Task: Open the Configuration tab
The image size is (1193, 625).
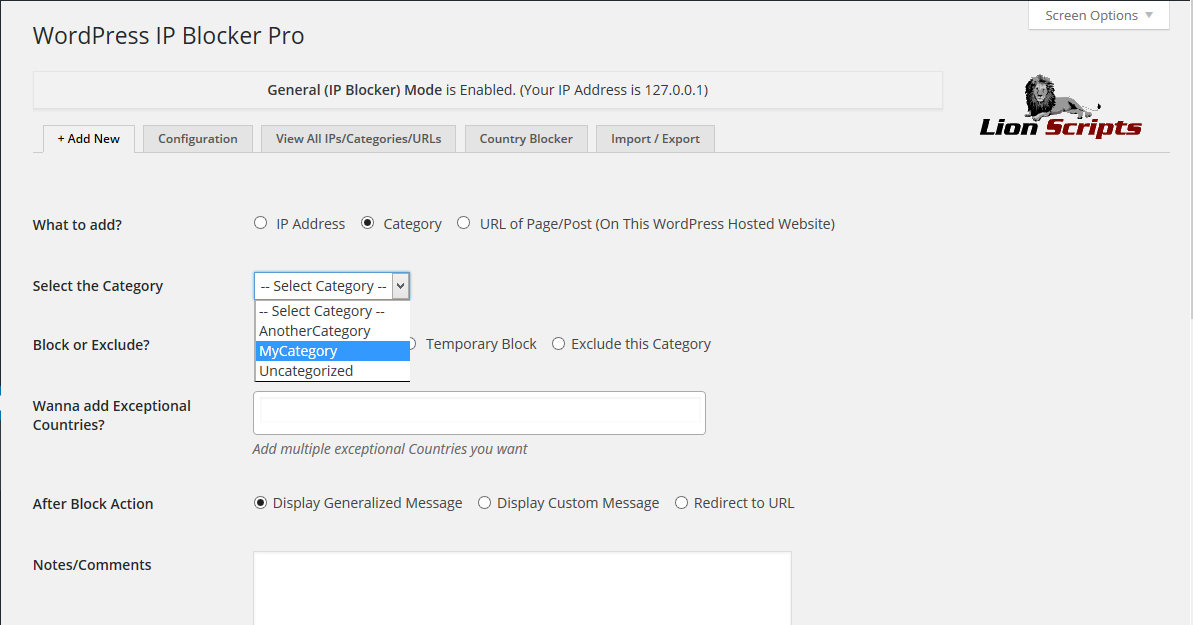Action: (x=197, y=139)
